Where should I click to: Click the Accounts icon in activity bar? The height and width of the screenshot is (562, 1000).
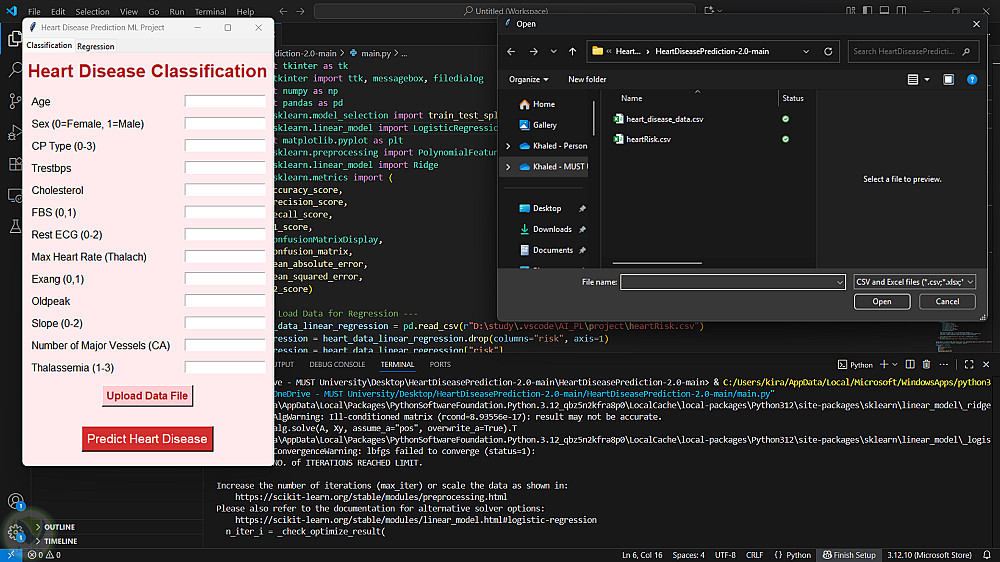coord(15,501)
